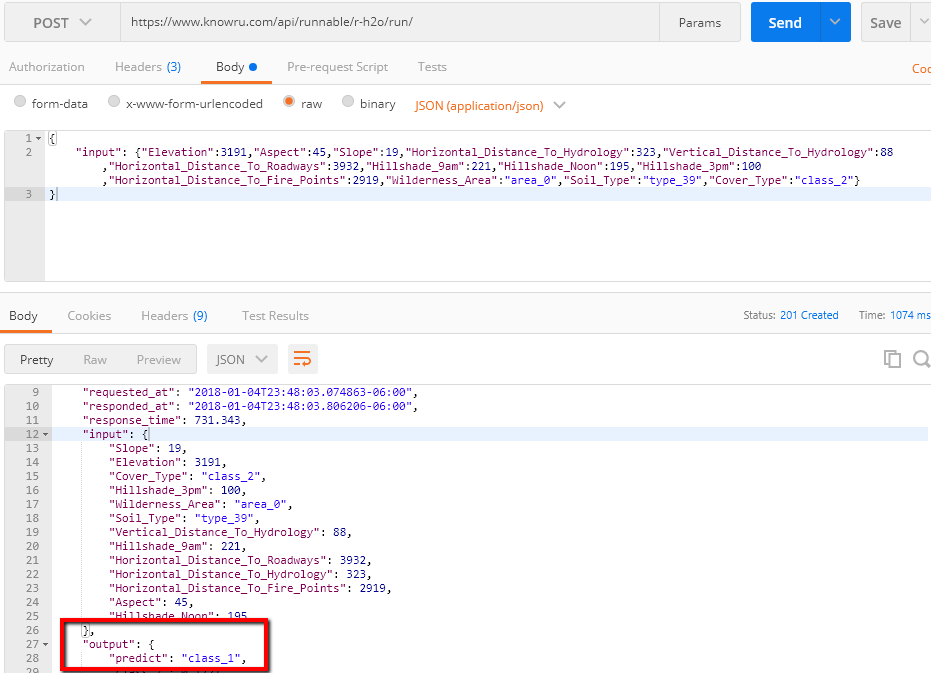The image size is (931, 673).
Task: Click the "Horizontal_Distance_To_Roadways": 3932 response line
Action: [240, 560]
